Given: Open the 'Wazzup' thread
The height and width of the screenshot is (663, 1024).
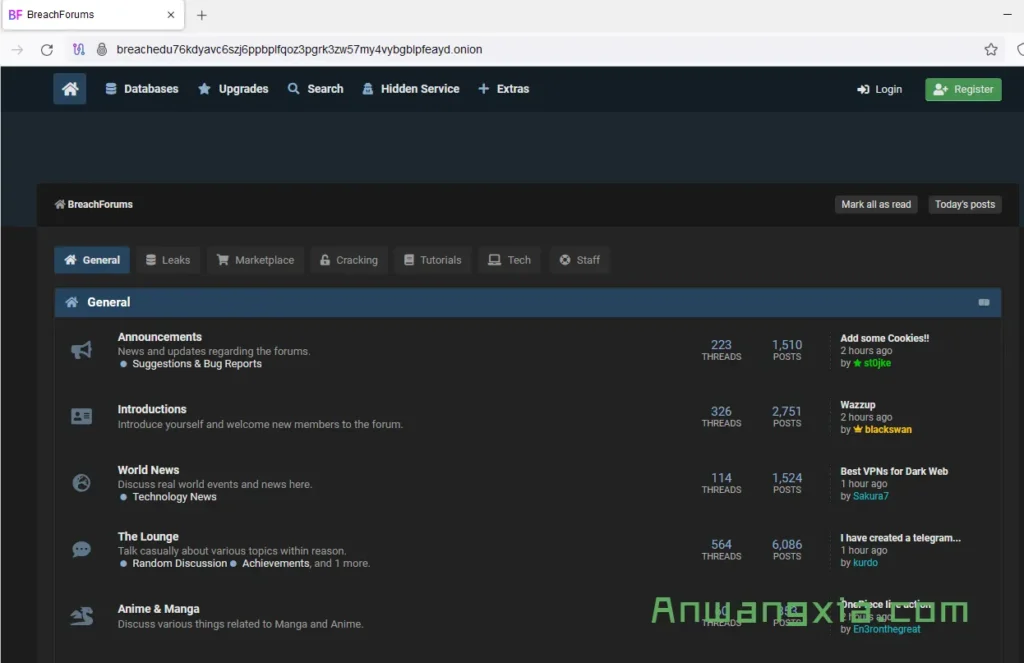Looking at the screenshot, I should [x=857, y=405].
